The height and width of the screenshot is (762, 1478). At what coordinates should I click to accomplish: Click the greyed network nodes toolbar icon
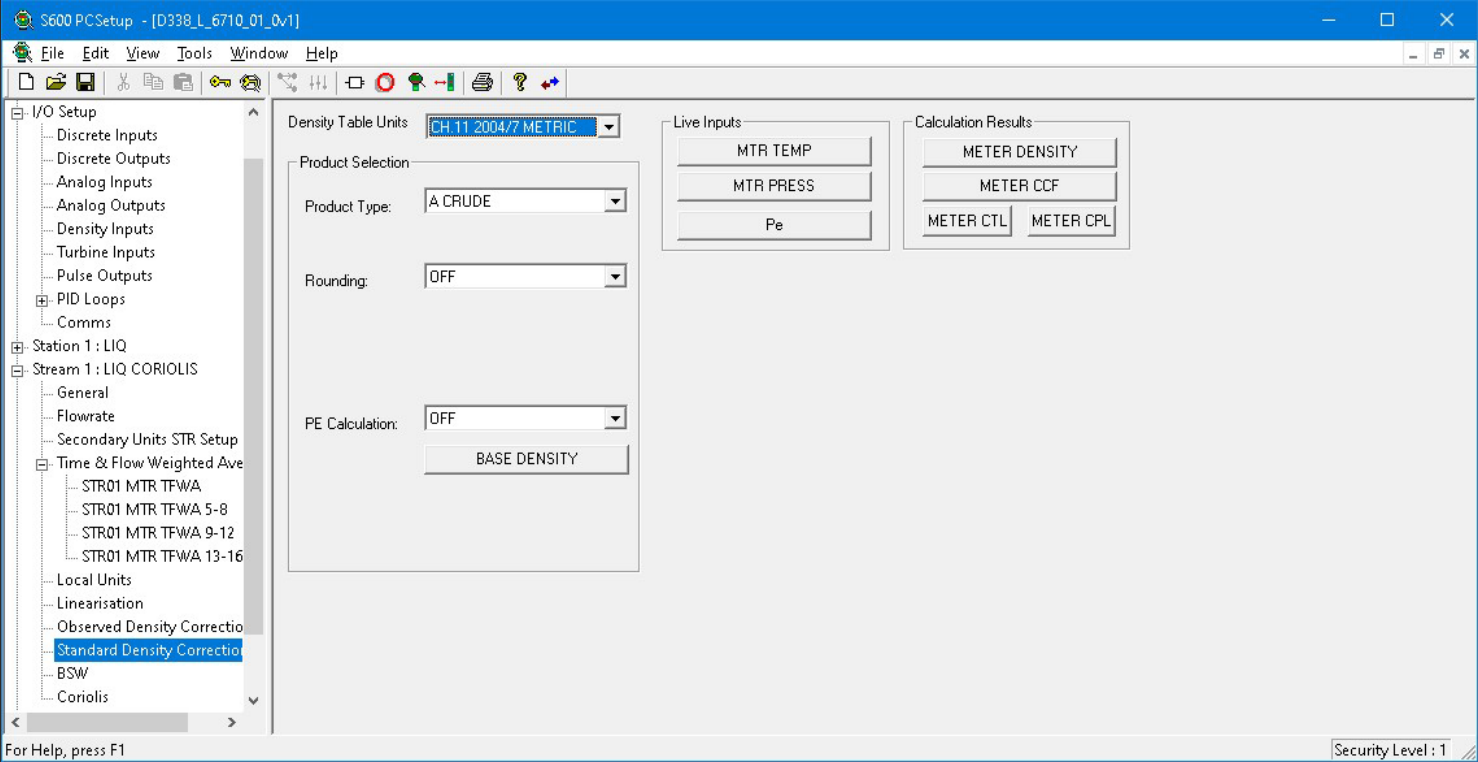288,82
